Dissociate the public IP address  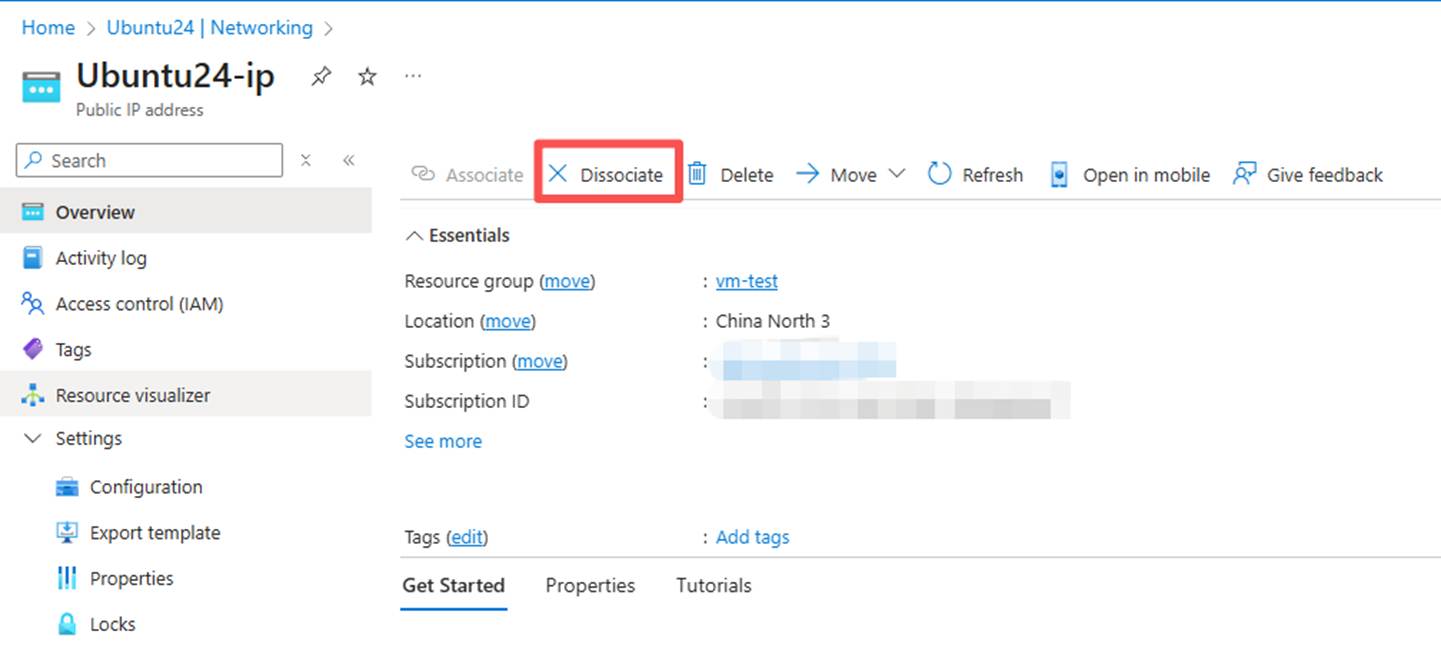click(607, 174)
